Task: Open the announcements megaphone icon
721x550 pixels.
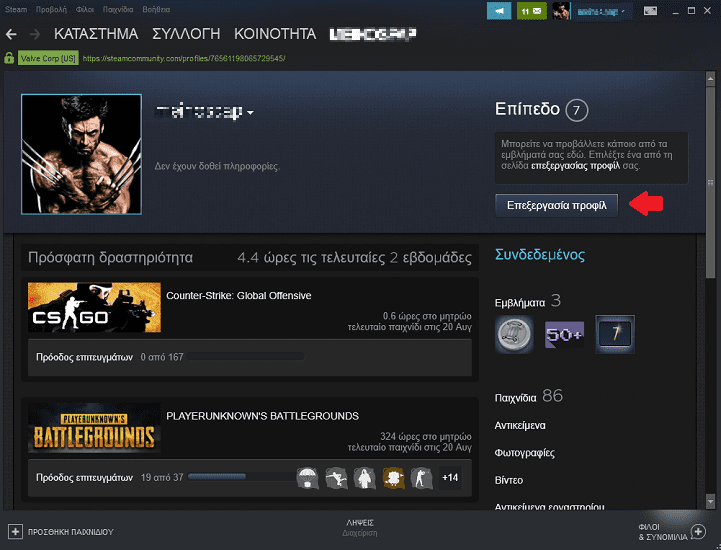Action: click(499, 11)
